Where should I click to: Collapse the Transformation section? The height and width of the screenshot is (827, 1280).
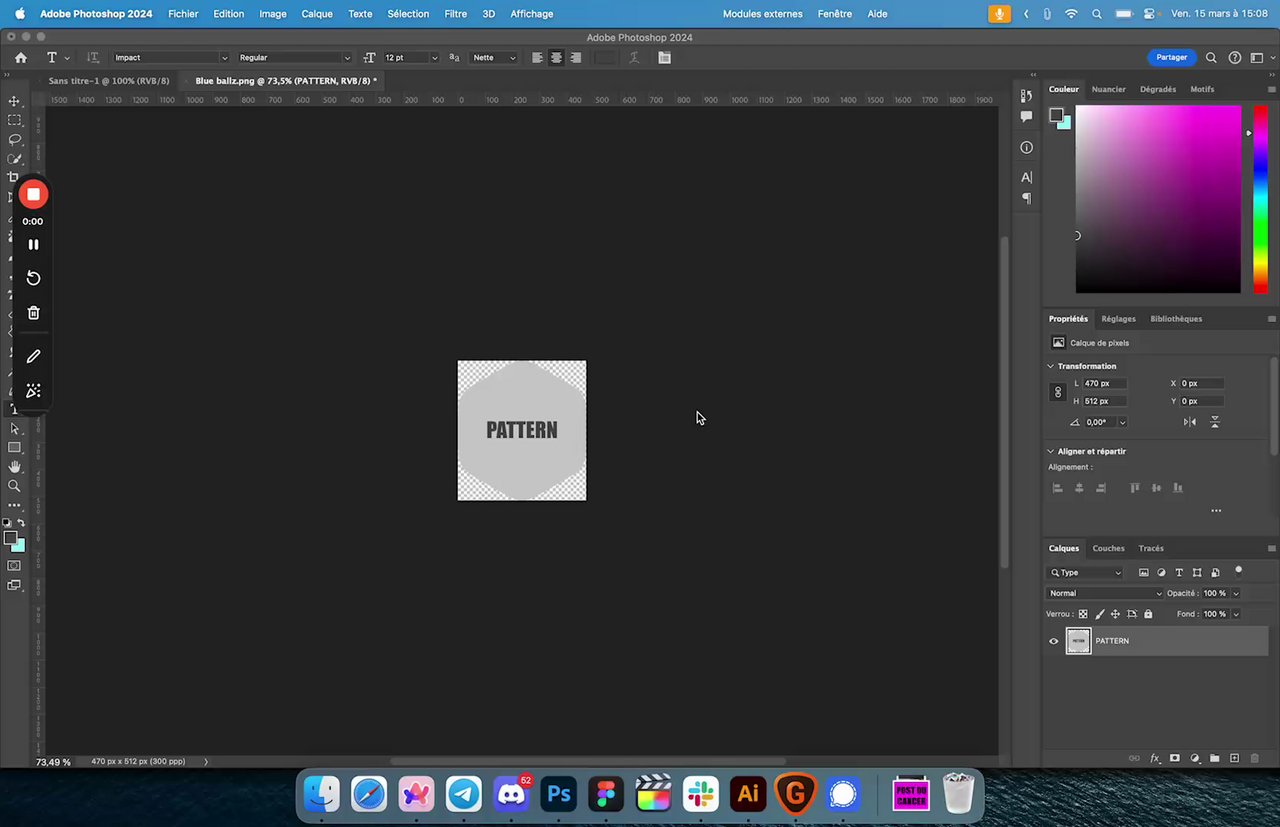pyautogui.click(x=1051, y=366)
